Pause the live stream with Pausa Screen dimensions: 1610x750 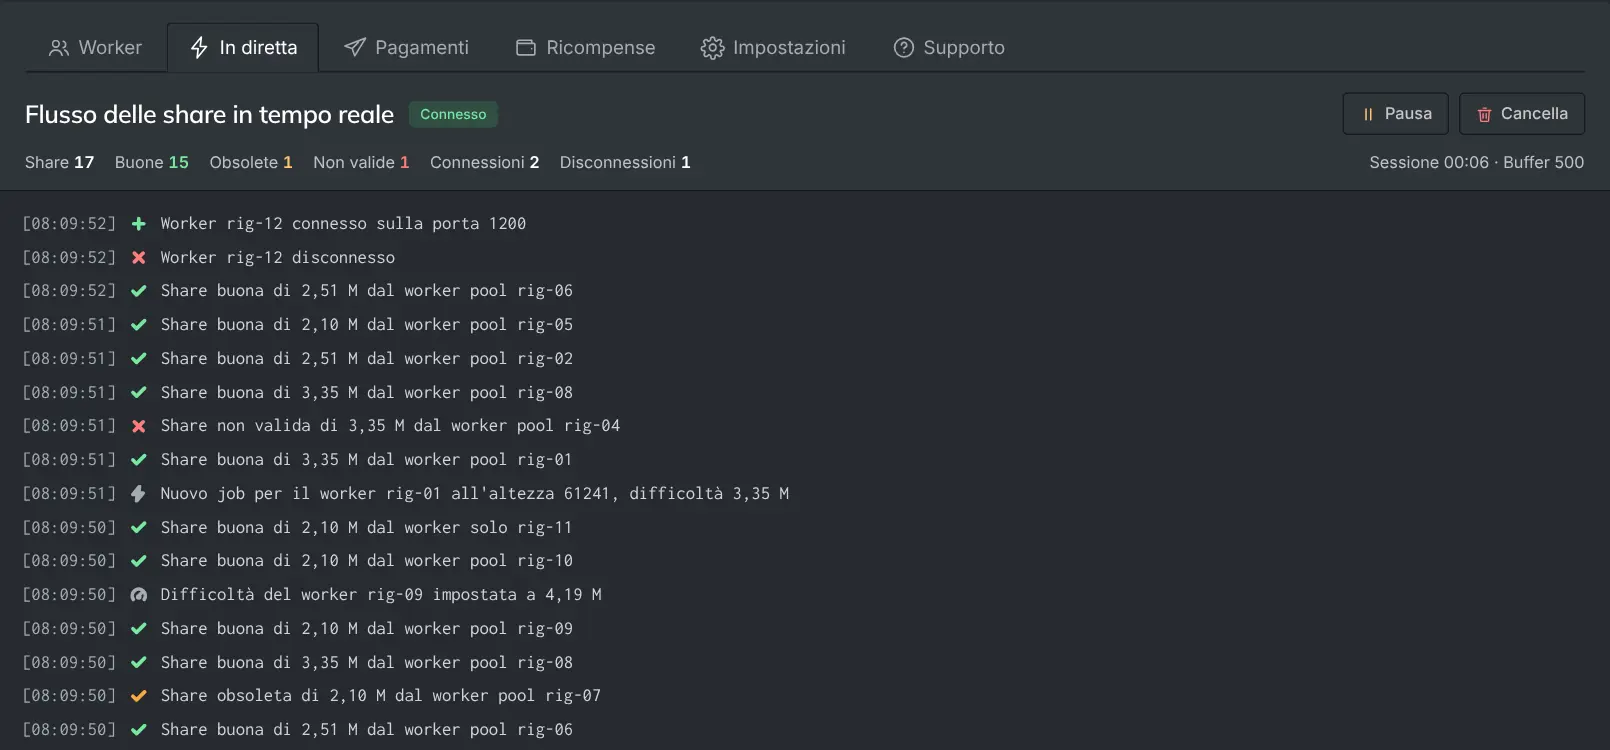1396,114
